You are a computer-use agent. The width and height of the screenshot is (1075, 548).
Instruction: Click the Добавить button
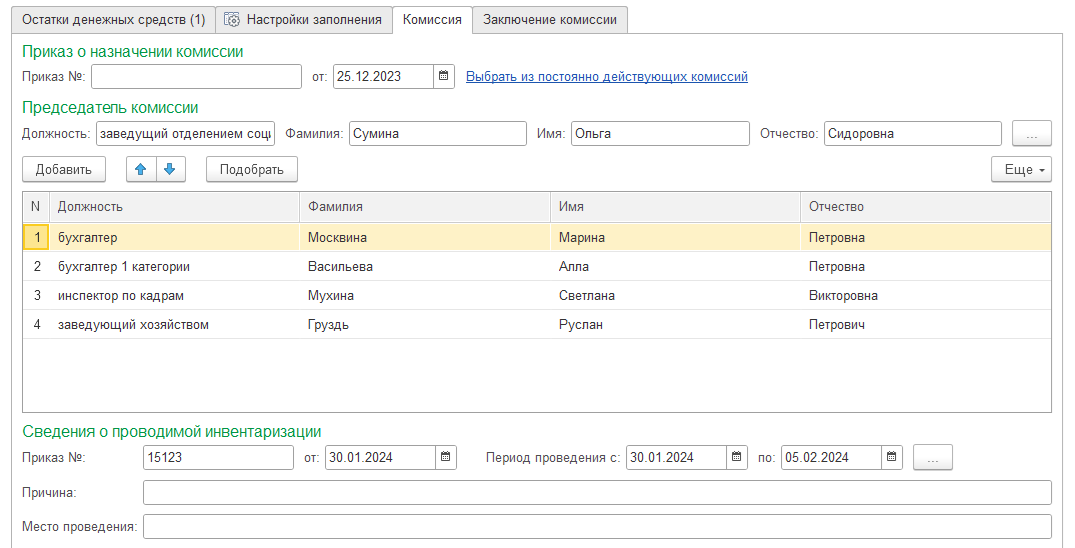[64, 169]
